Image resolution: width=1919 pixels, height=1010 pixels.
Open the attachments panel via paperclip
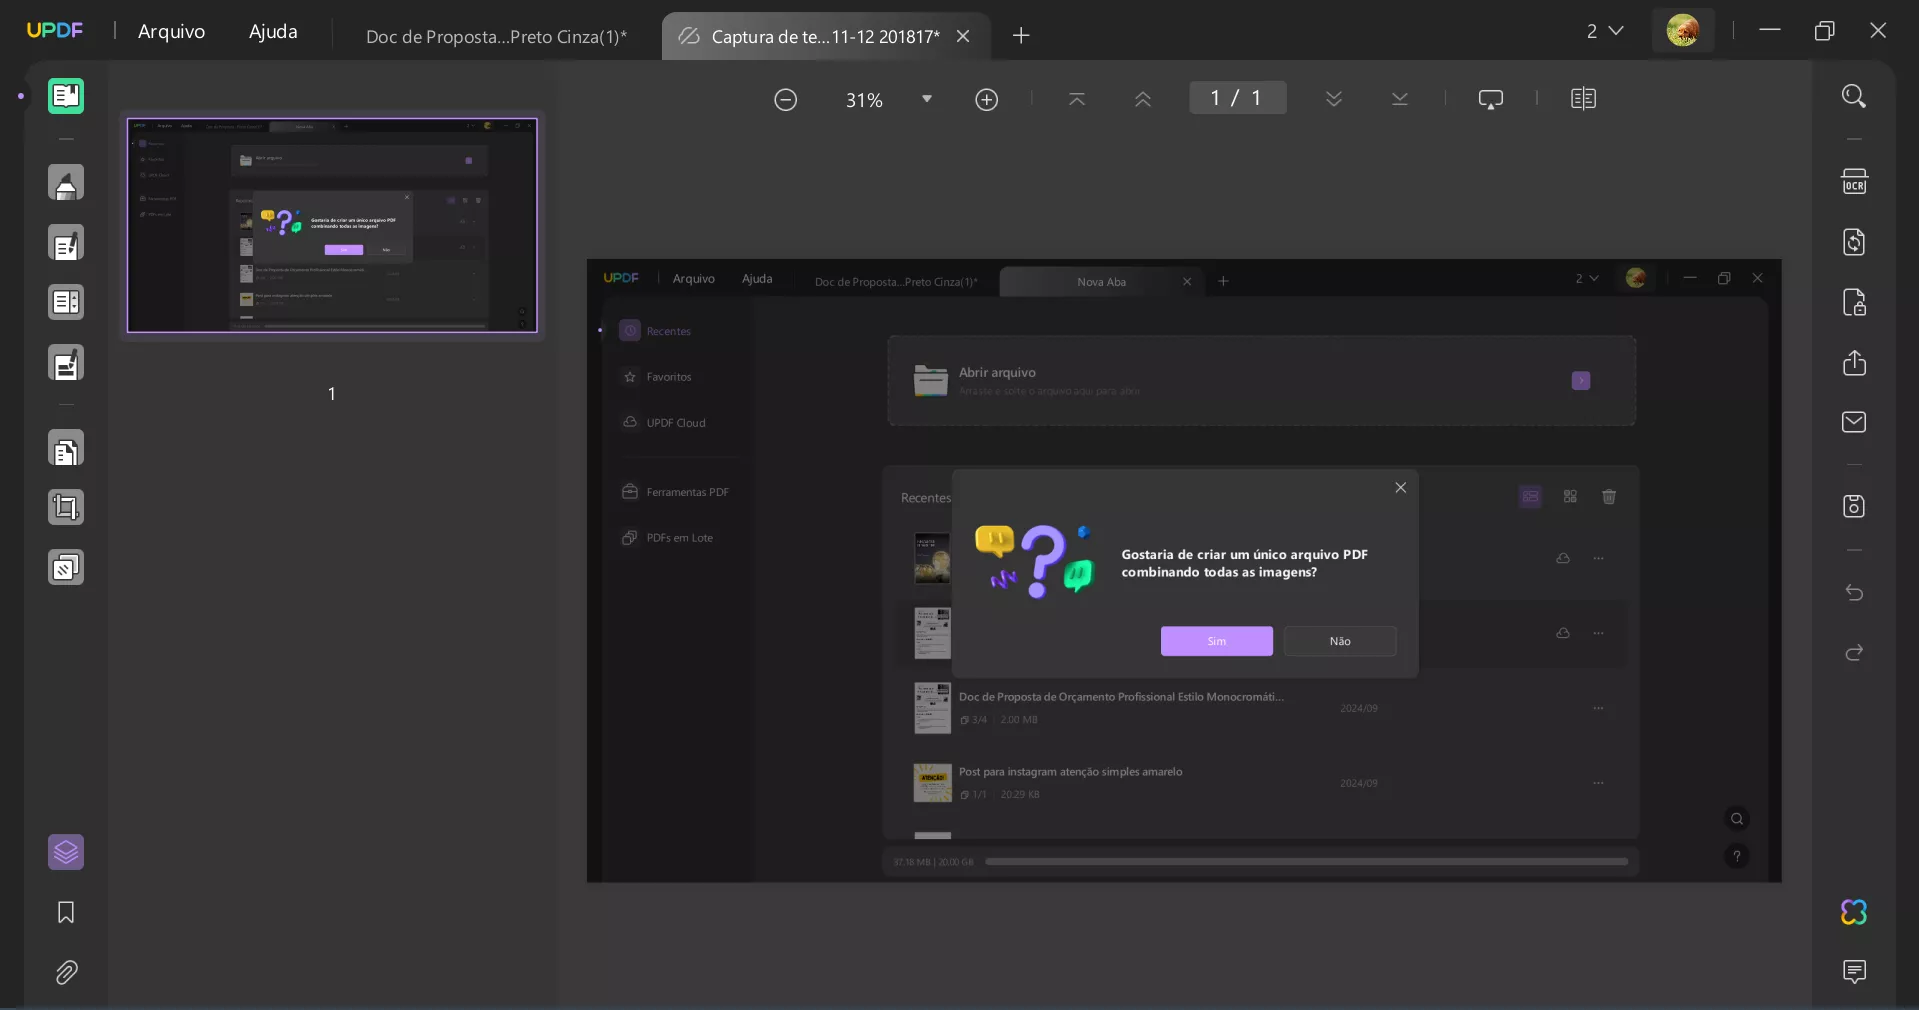coord(66,973)
